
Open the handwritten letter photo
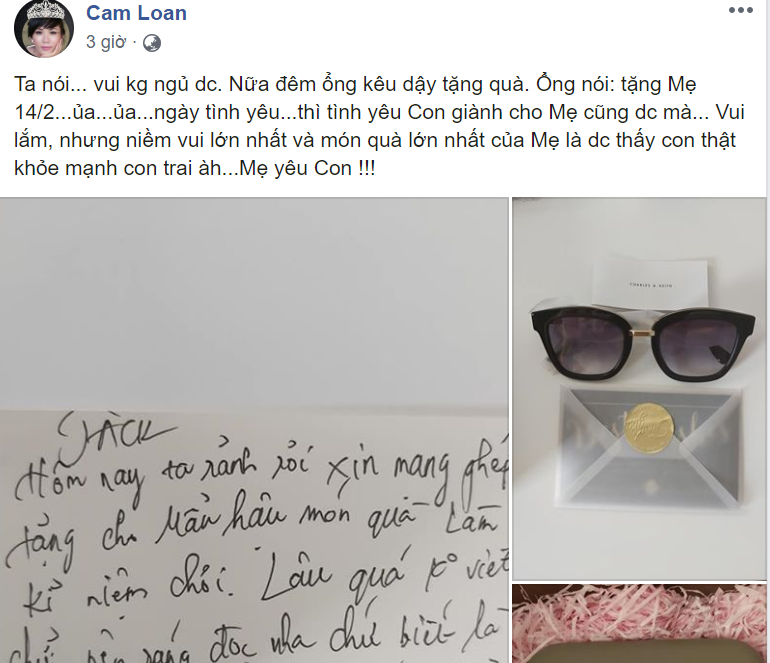point(254,430)
